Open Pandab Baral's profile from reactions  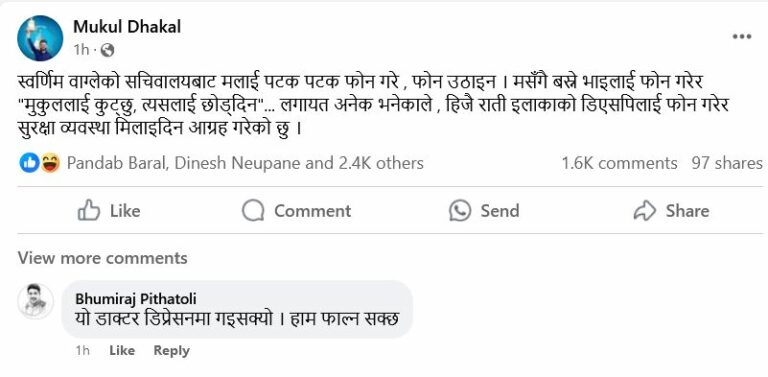(x=116, y=163)
